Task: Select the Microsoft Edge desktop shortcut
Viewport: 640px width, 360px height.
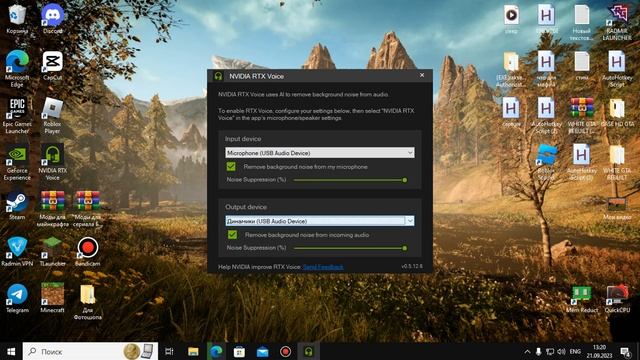Action: coord(17,69)
